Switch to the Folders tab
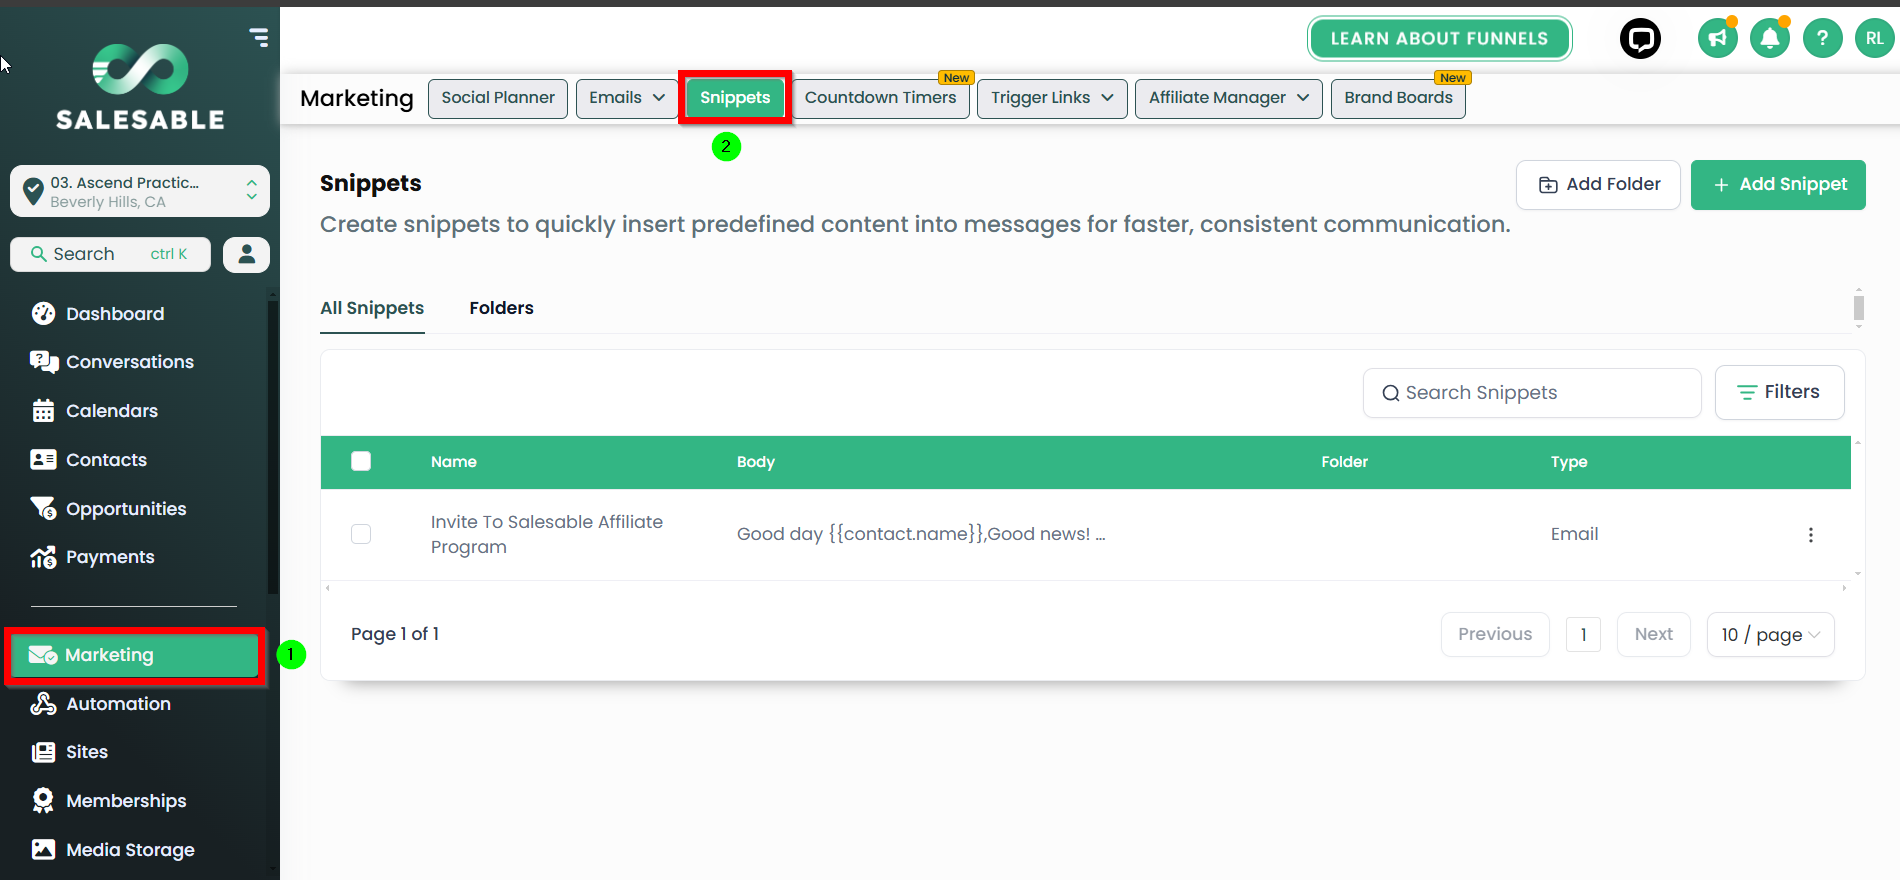 pyautogui.click(x=501, y=308)
